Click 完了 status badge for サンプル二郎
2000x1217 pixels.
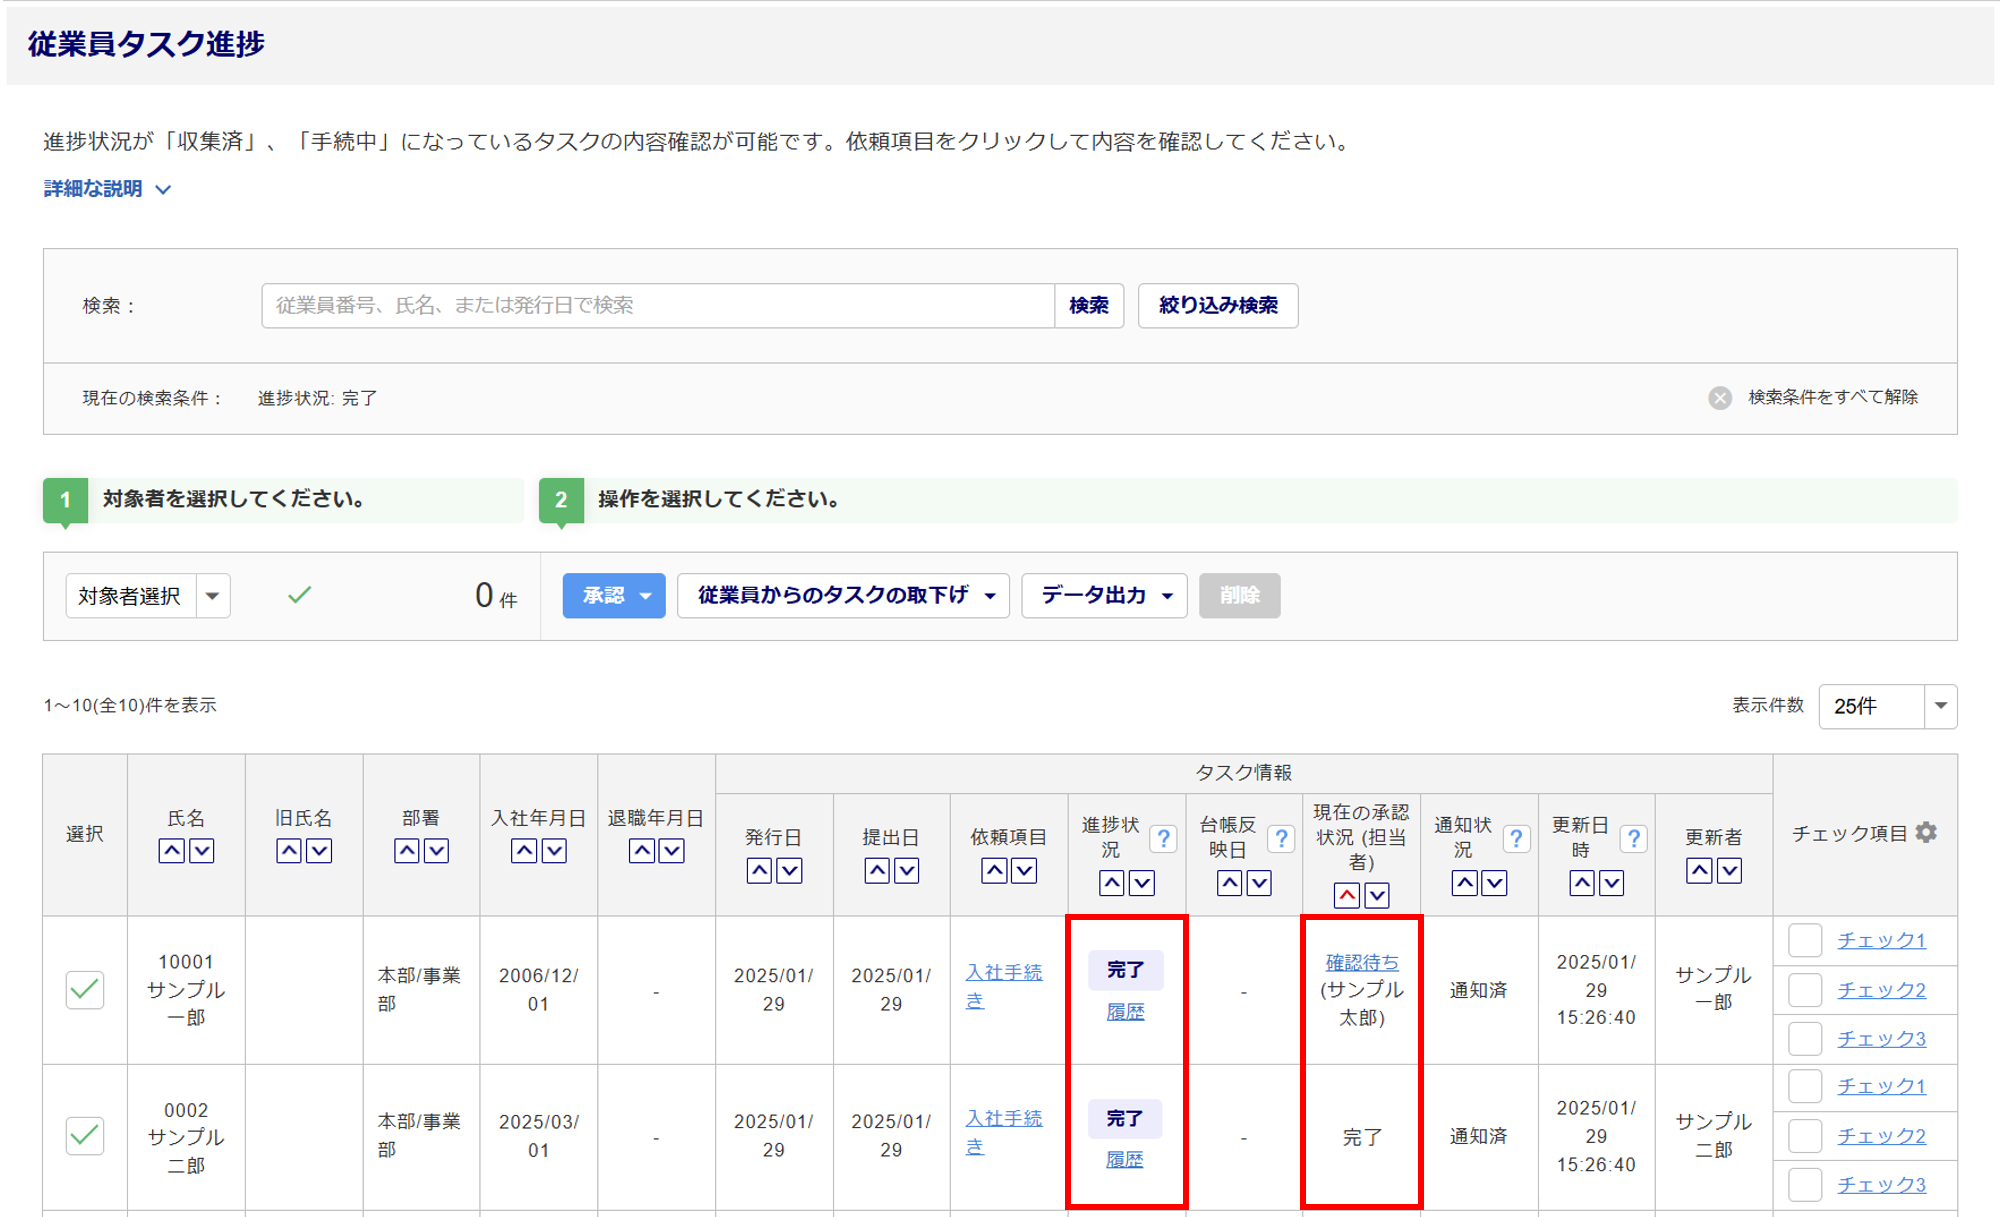click(1125, 1118)
